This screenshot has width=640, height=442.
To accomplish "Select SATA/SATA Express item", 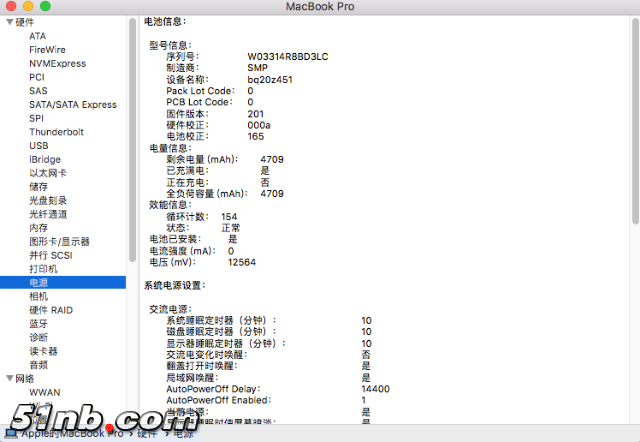I will (x=72, y=104).
